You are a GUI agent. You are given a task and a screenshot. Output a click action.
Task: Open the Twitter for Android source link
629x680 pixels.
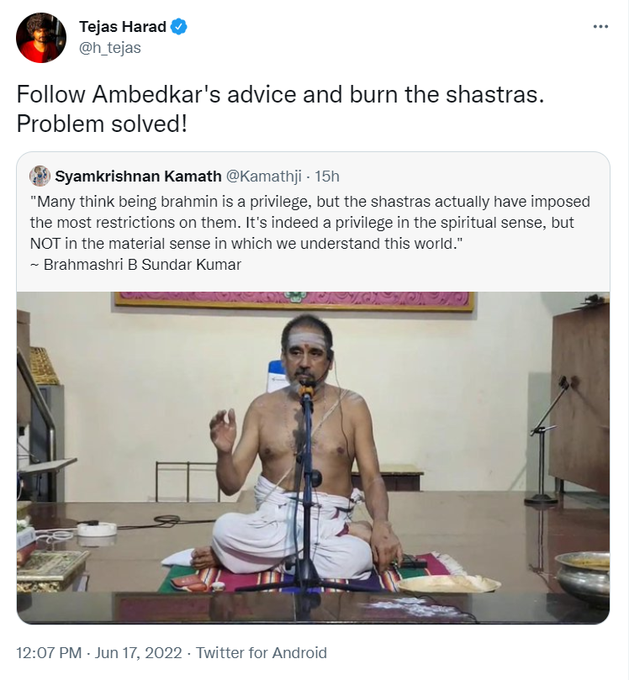261,653
